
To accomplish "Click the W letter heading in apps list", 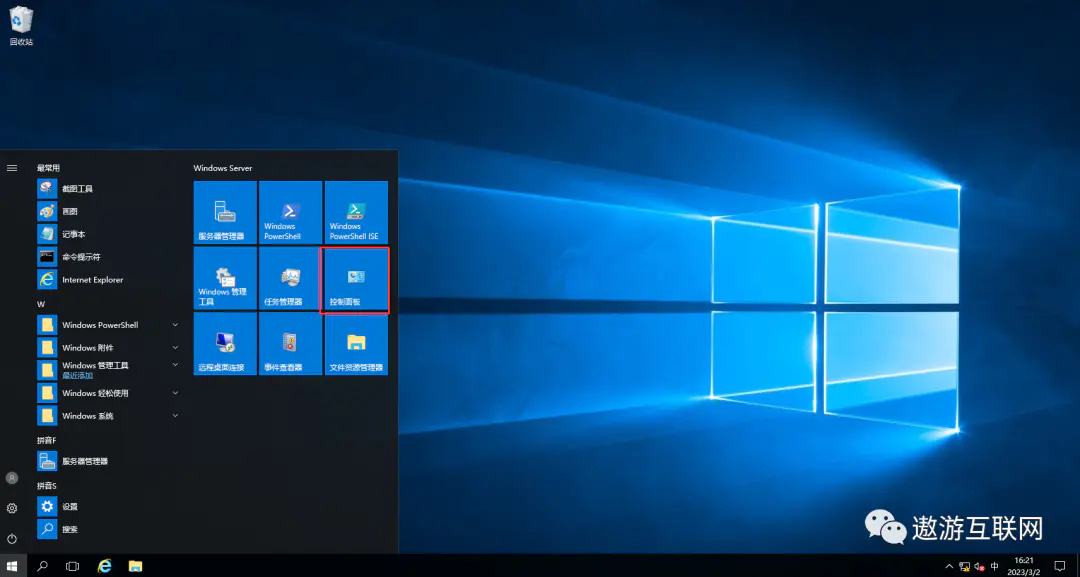I will click(x=41, y=304).
